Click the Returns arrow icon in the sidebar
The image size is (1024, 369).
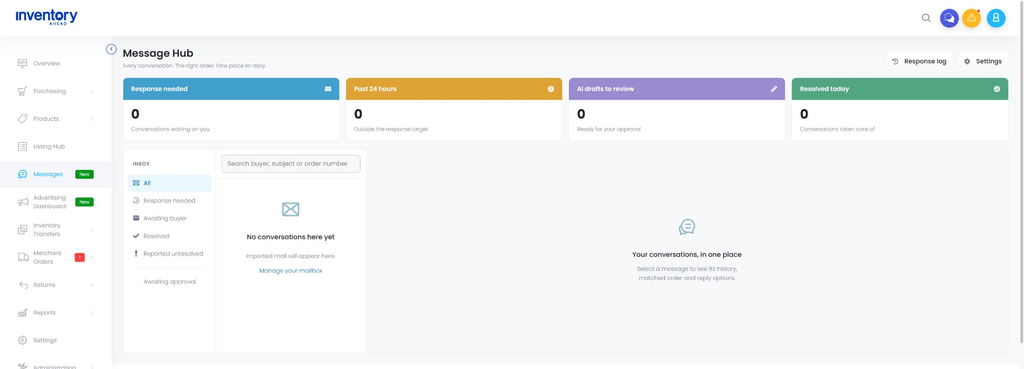pyautogui.click(x=23, y=285)
